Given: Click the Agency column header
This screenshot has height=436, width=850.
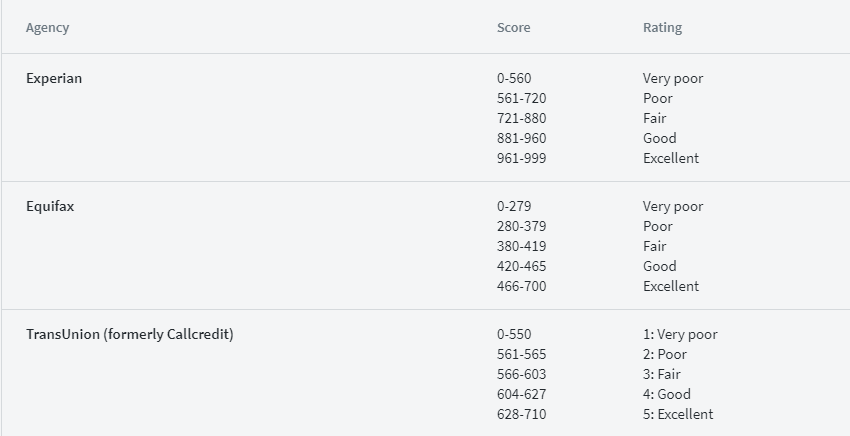Looking at the screenshot, I should (48, 28).
